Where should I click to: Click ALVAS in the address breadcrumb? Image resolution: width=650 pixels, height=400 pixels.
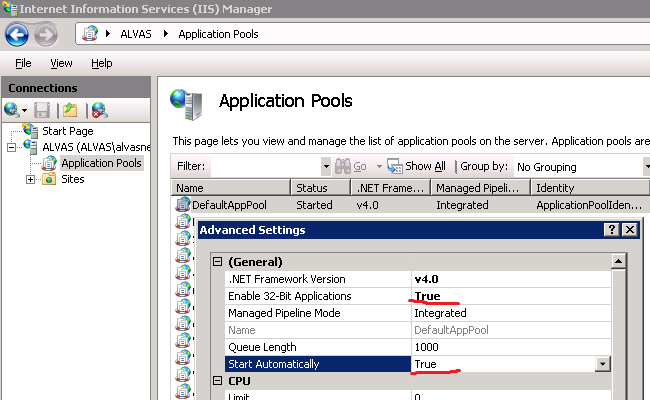pyautogui.click(x=136, y=34)
